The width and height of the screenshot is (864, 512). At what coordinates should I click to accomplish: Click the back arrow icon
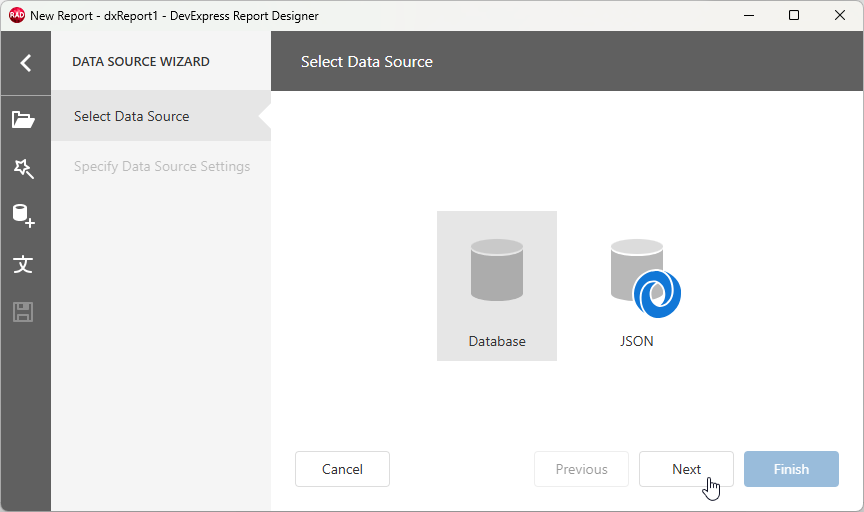[x=25, y=63]
